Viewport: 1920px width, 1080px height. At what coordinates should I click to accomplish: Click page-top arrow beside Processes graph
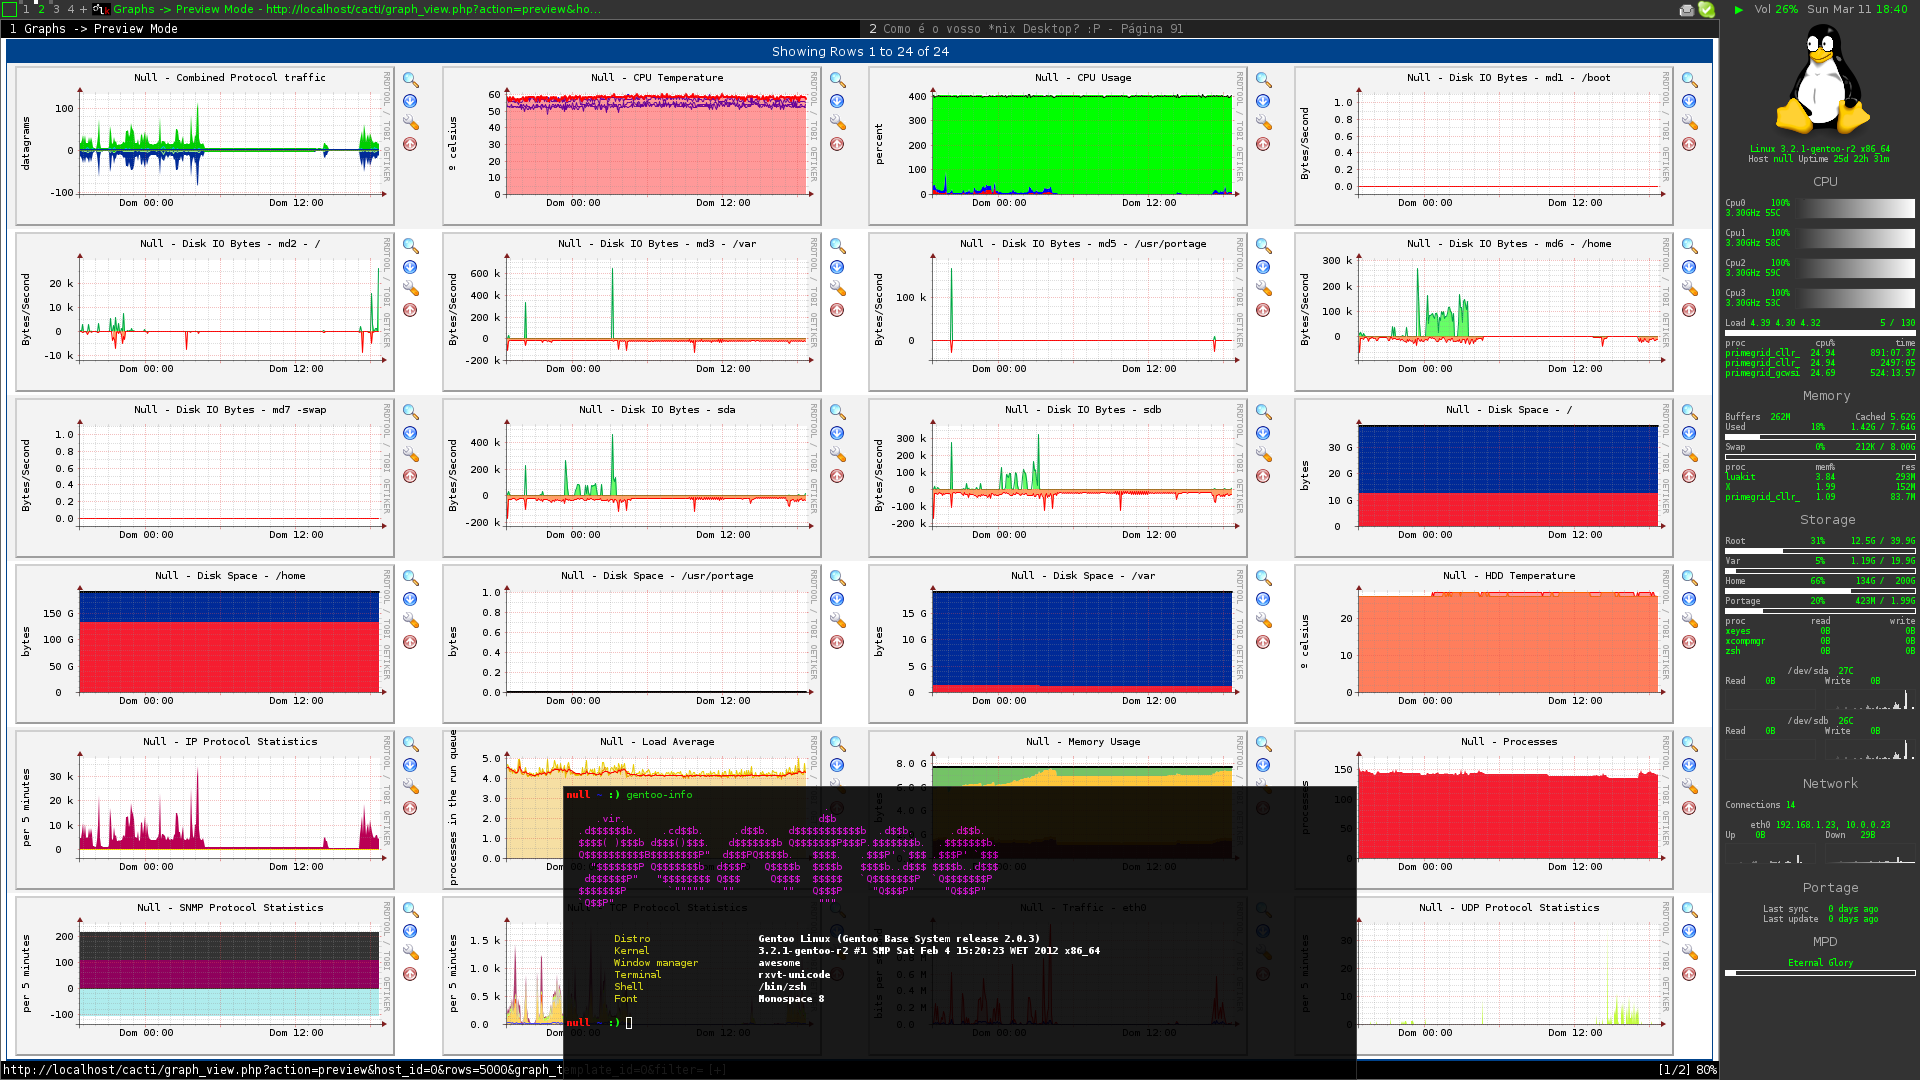point(1689,808)
